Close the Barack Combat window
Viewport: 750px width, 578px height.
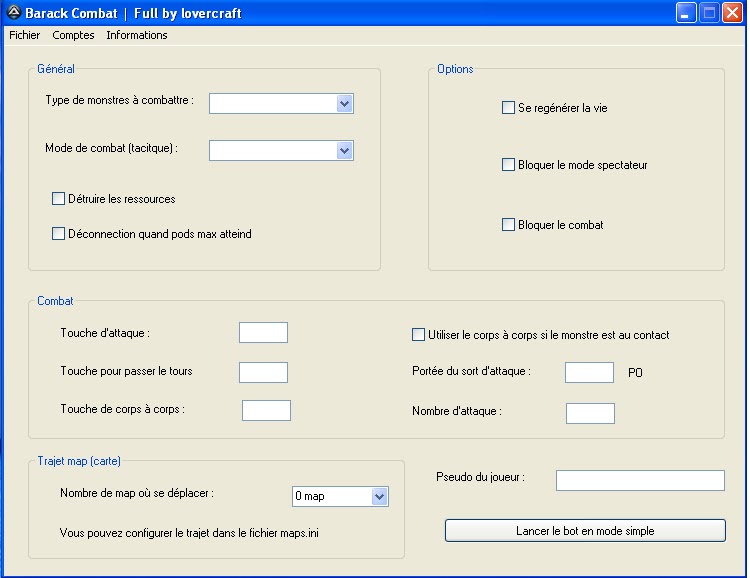(732, 13)
